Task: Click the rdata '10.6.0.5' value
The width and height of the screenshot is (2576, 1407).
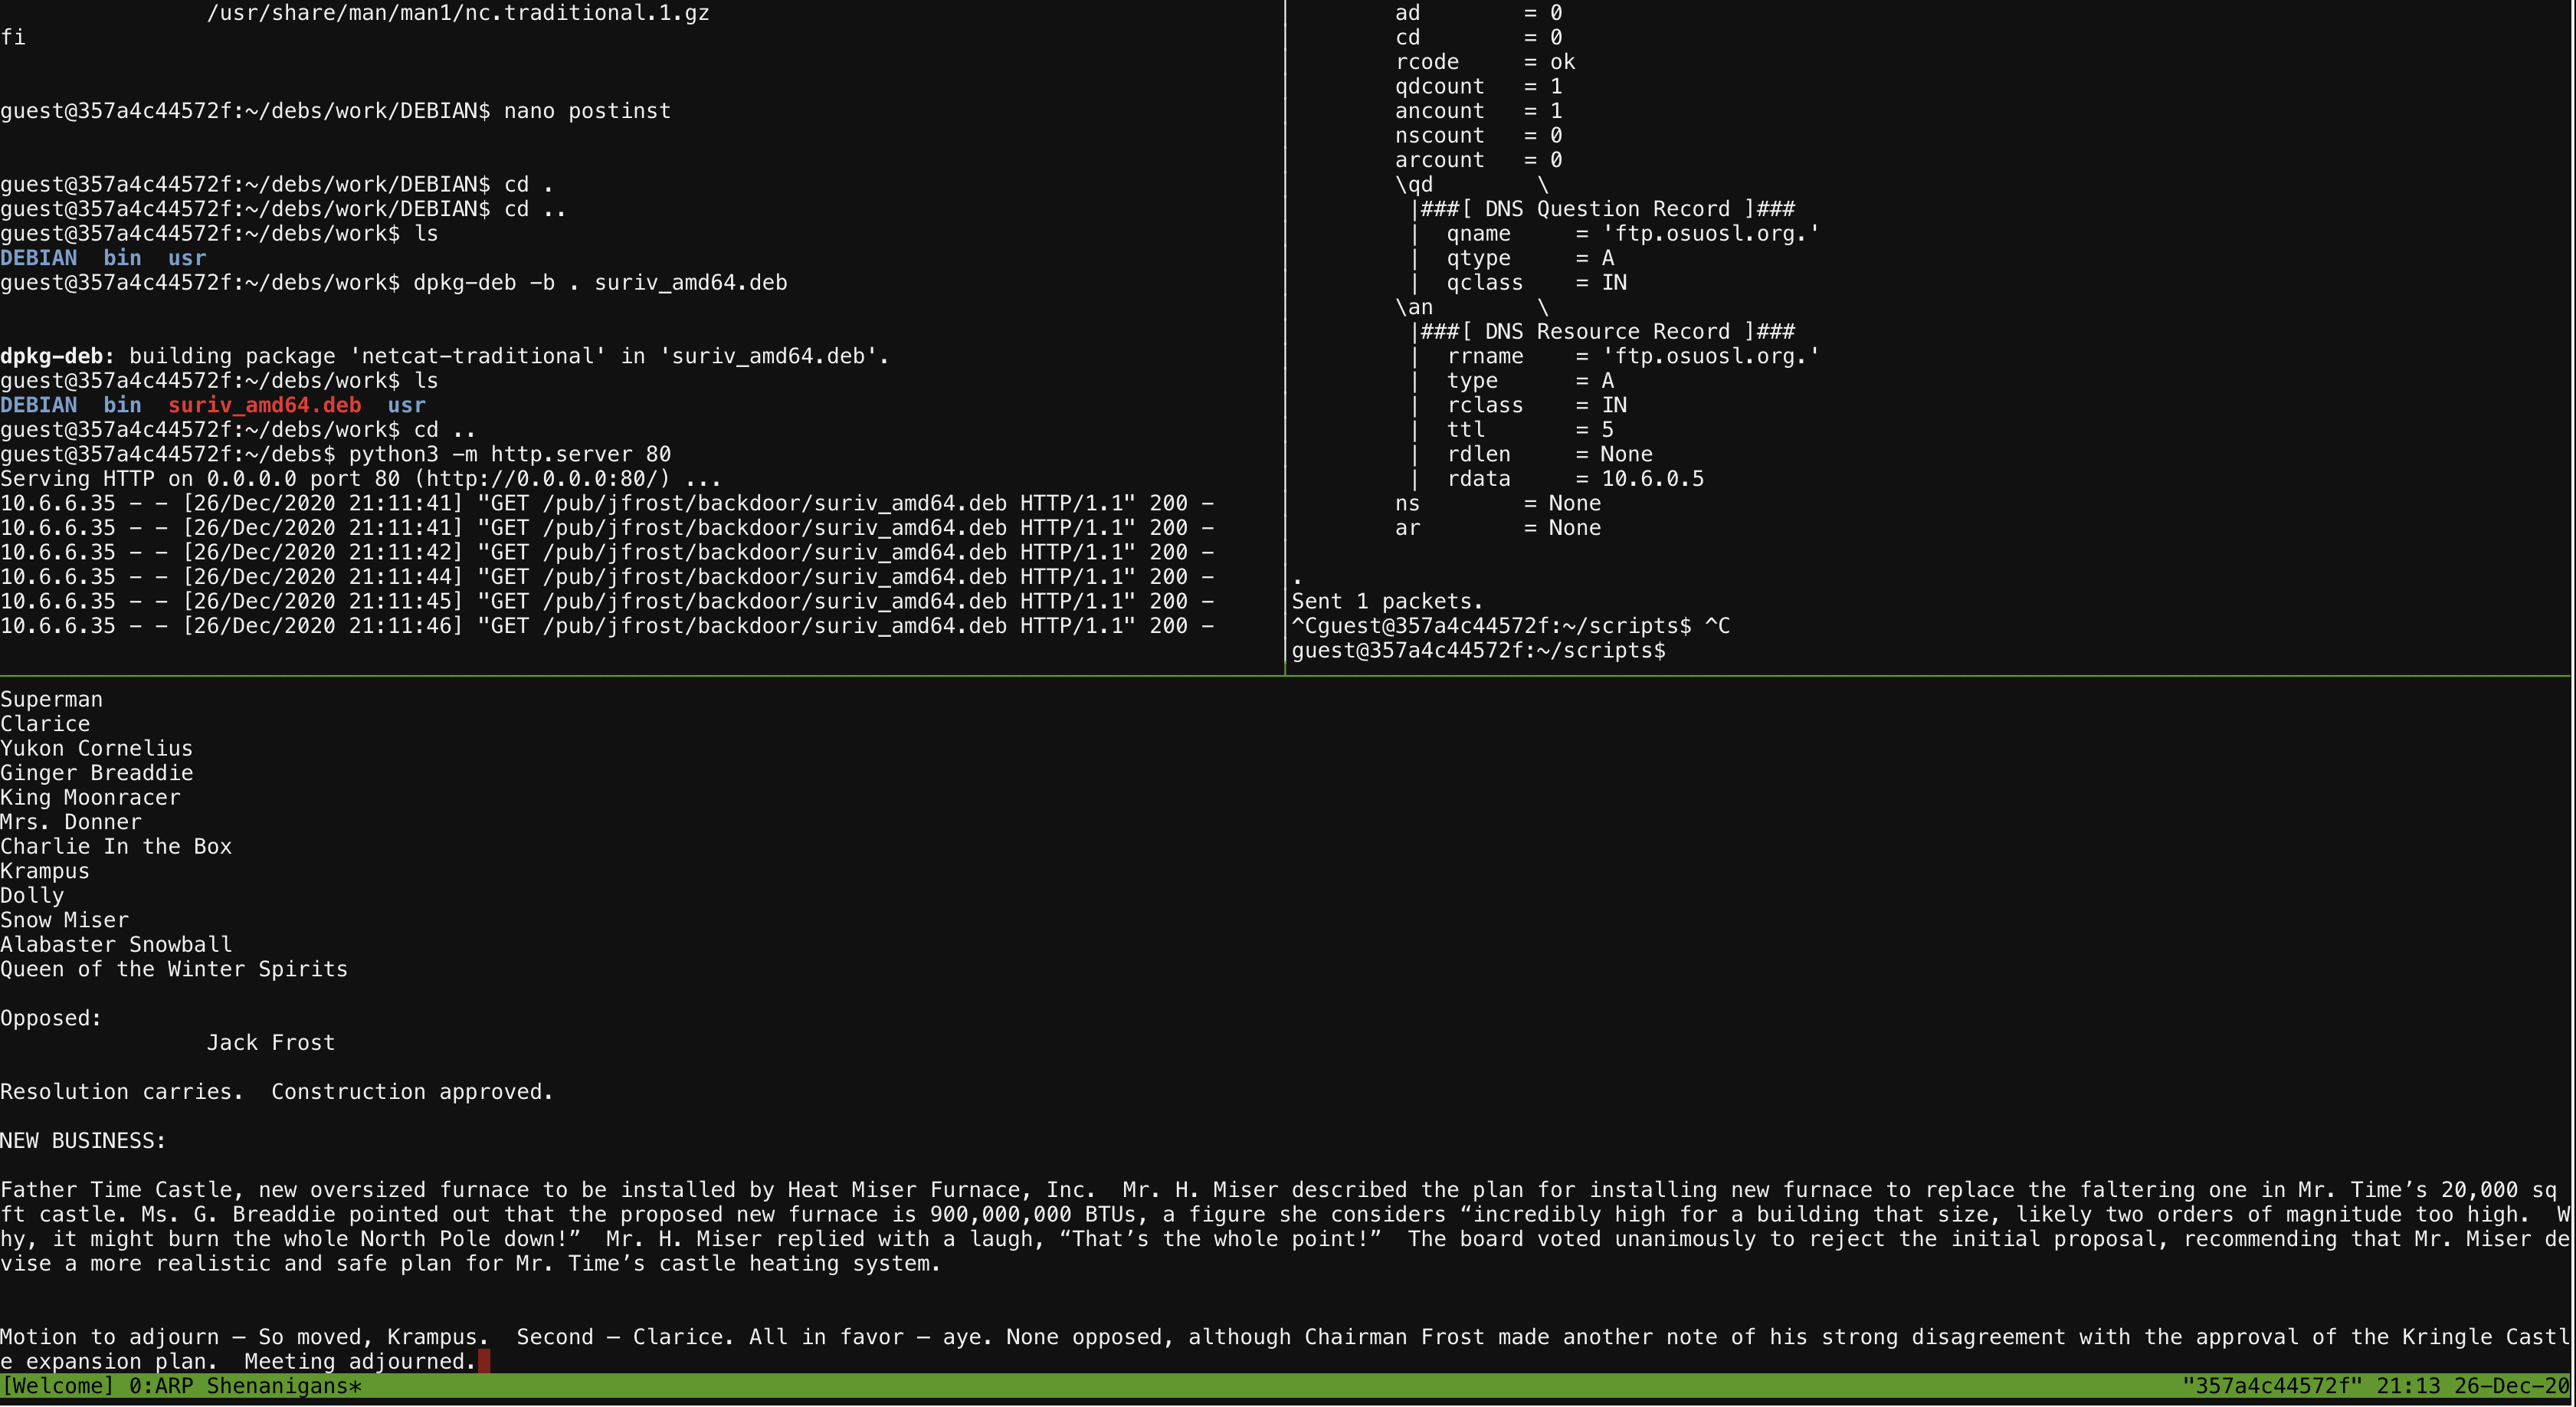Action: point(1653,479)
